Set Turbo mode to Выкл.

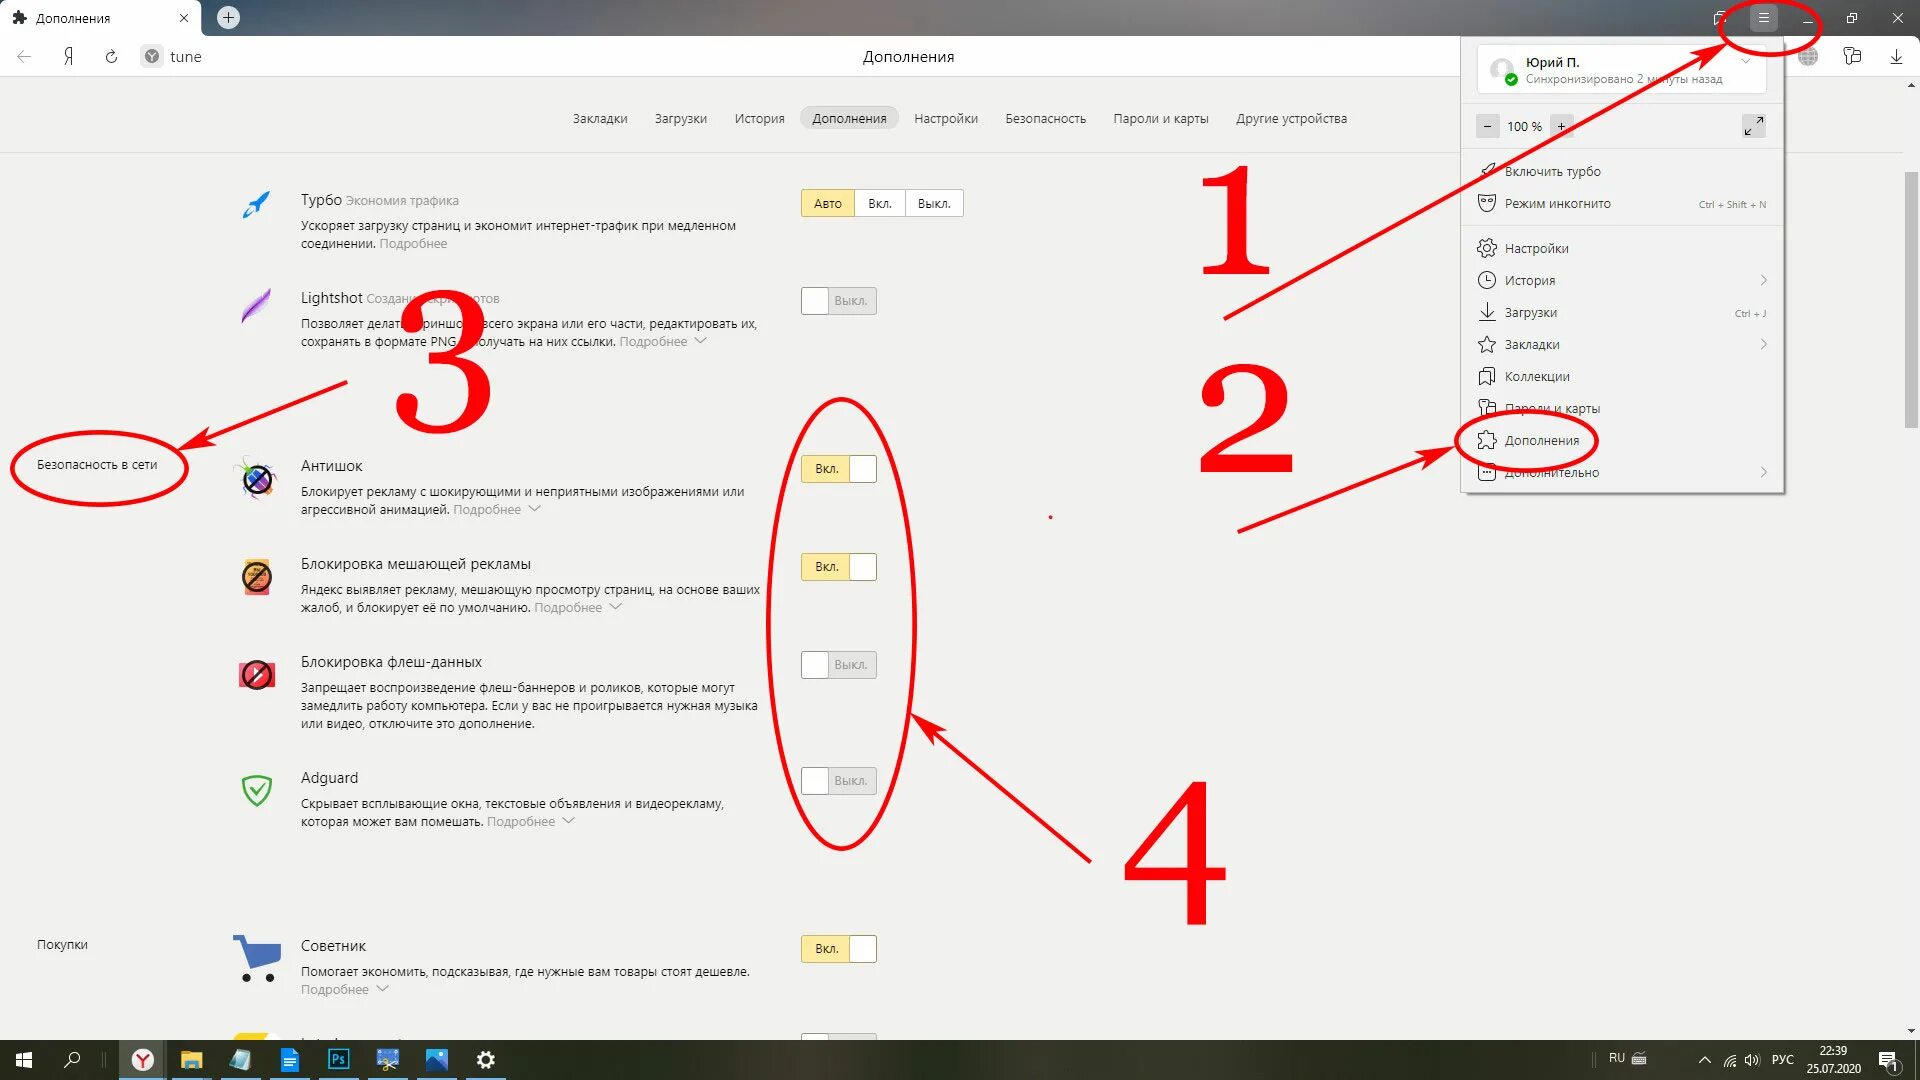pos(934,204)
